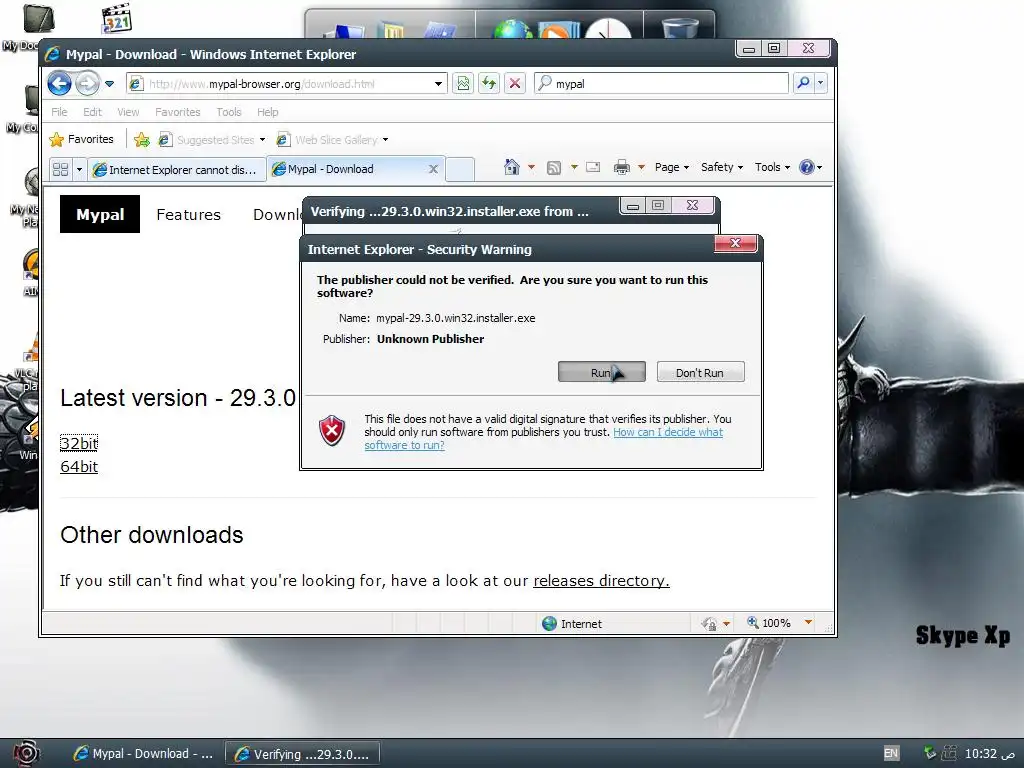The image size is (1024, 768).
Task: Click the zoom level 100% button
Action: 769,623
